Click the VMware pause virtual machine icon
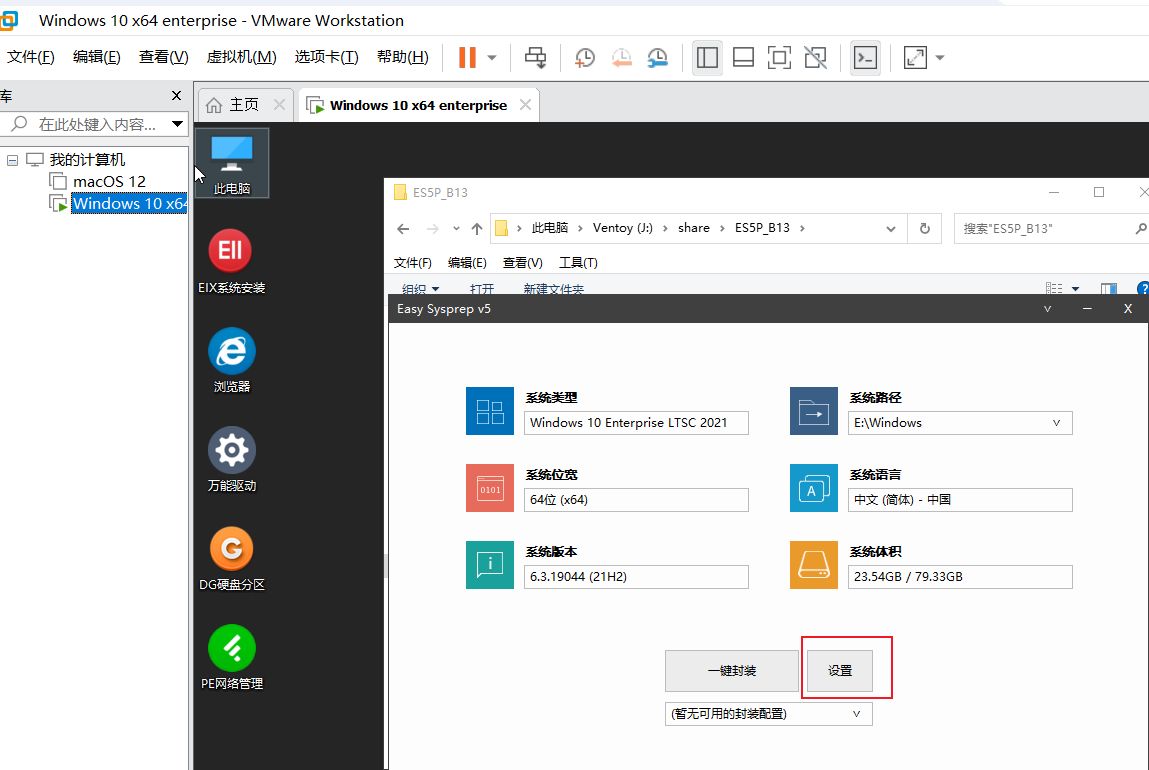 click(467, 58)
